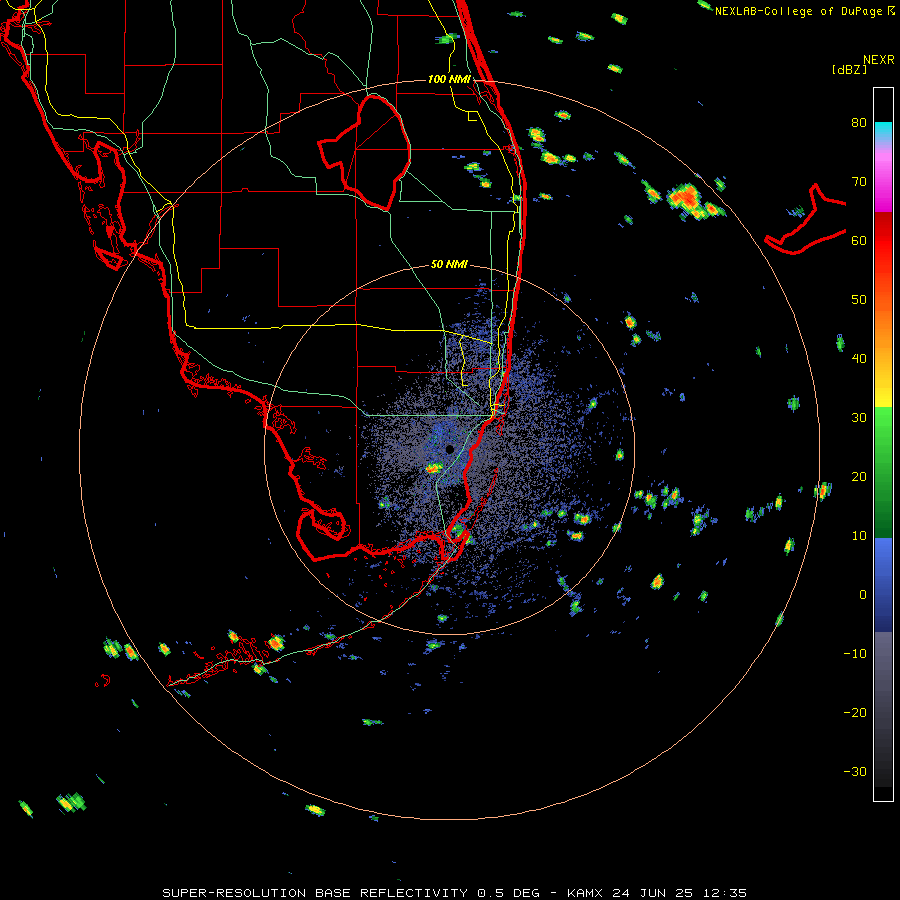Click the "0.5 DEG" elevation text in the caption
This screenshot has width=900, height=900.
(x=508, y=893)
